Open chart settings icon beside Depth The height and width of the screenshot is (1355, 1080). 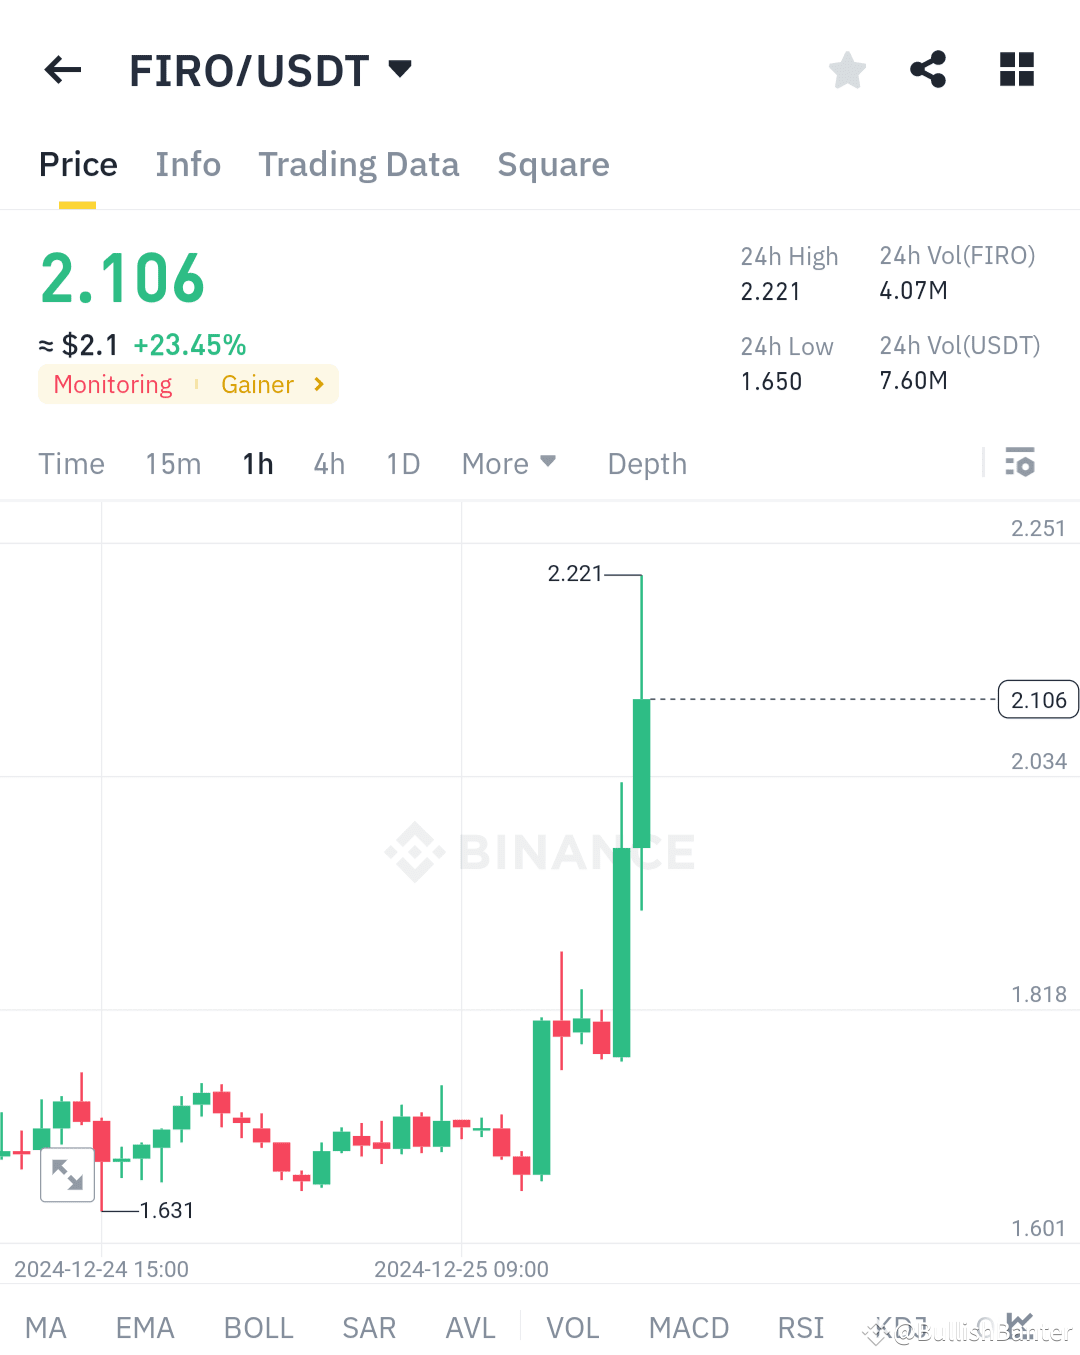pos(1021,462)
